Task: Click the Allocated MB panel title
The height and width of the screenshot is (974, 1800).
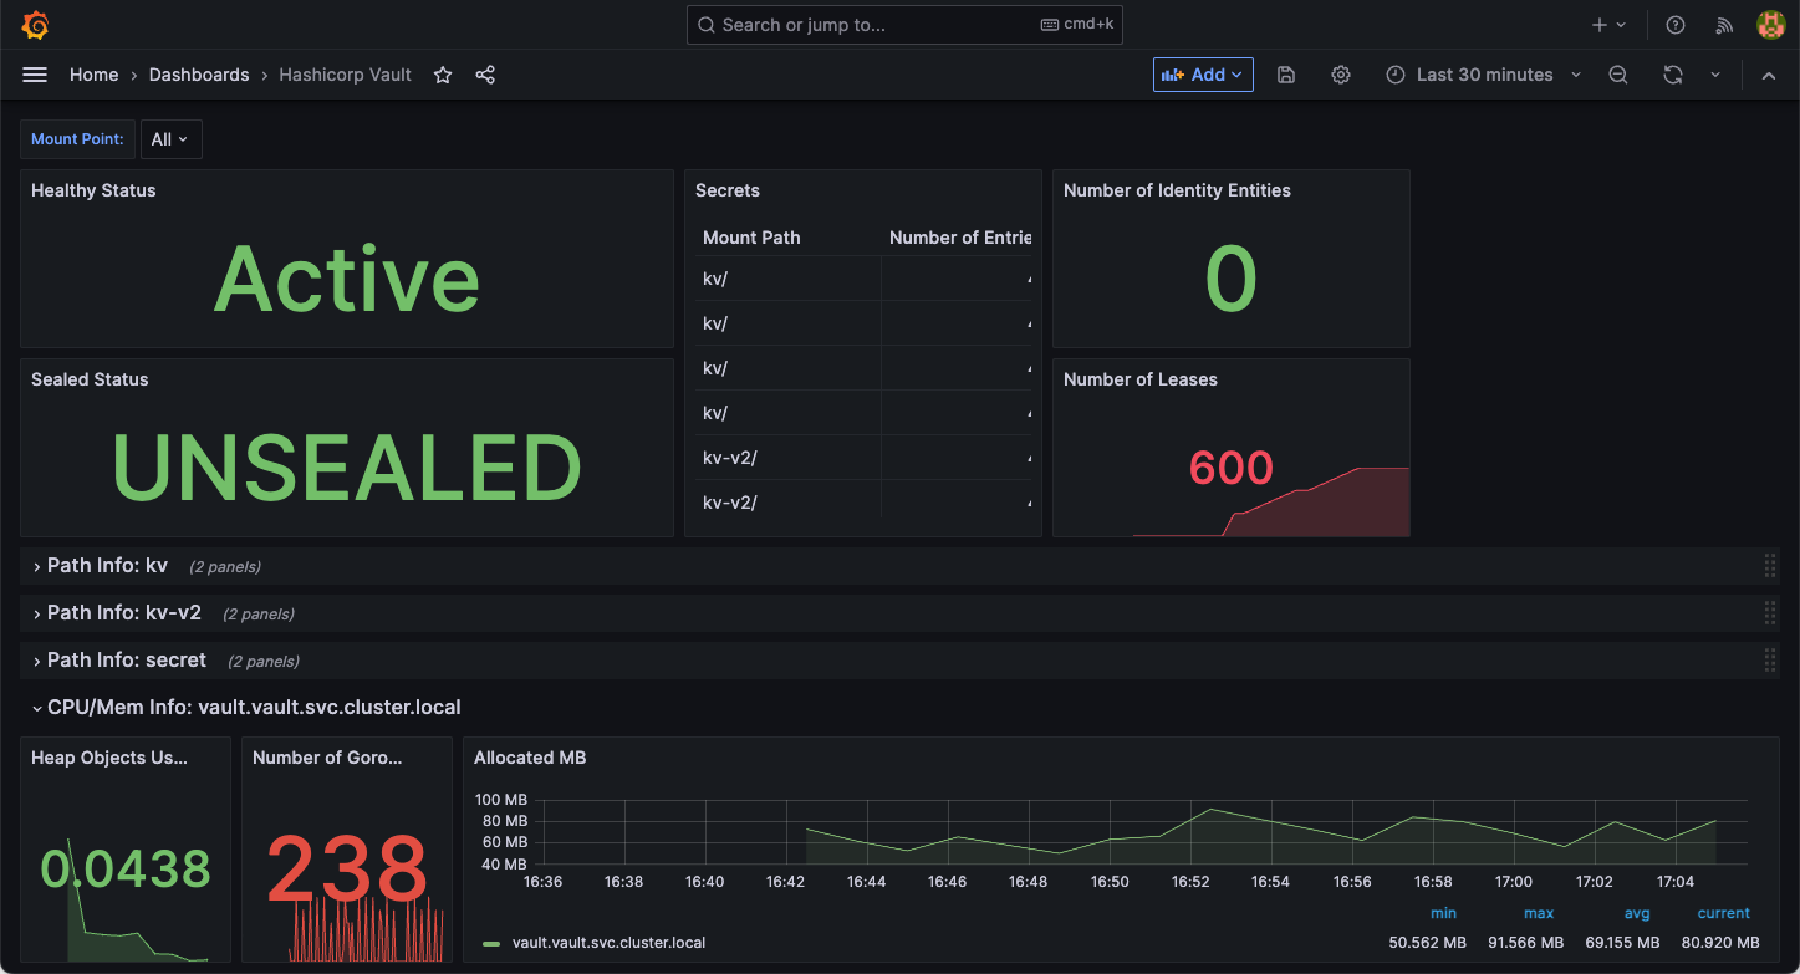Action: (x=530, y=758)
